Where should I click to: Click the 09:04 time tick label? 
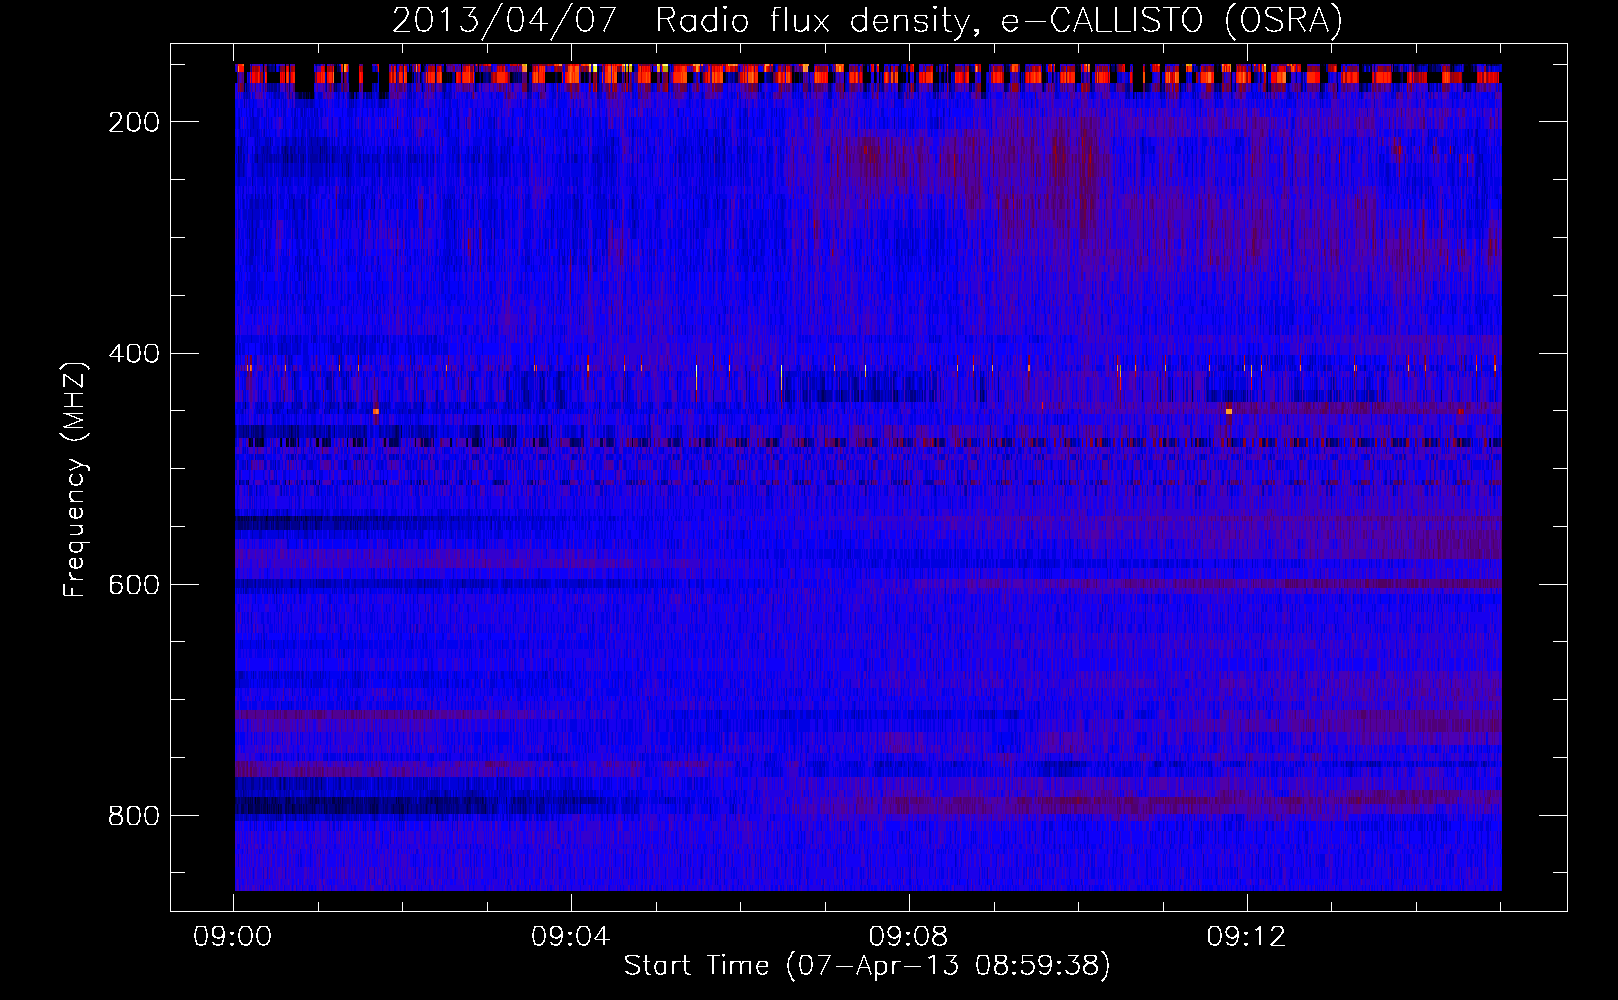pos(571,936)
